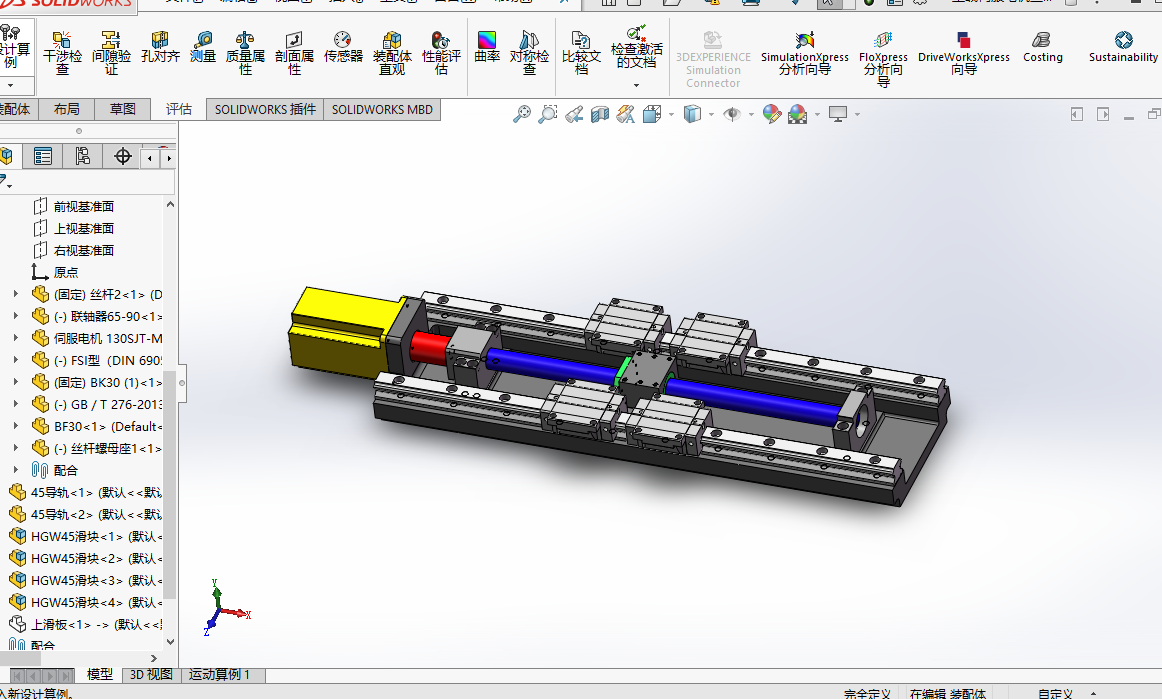Image resolution: width=1162 pixels, height=699 pixels.
Task: Toggle Section View icon
Action: 600,114
